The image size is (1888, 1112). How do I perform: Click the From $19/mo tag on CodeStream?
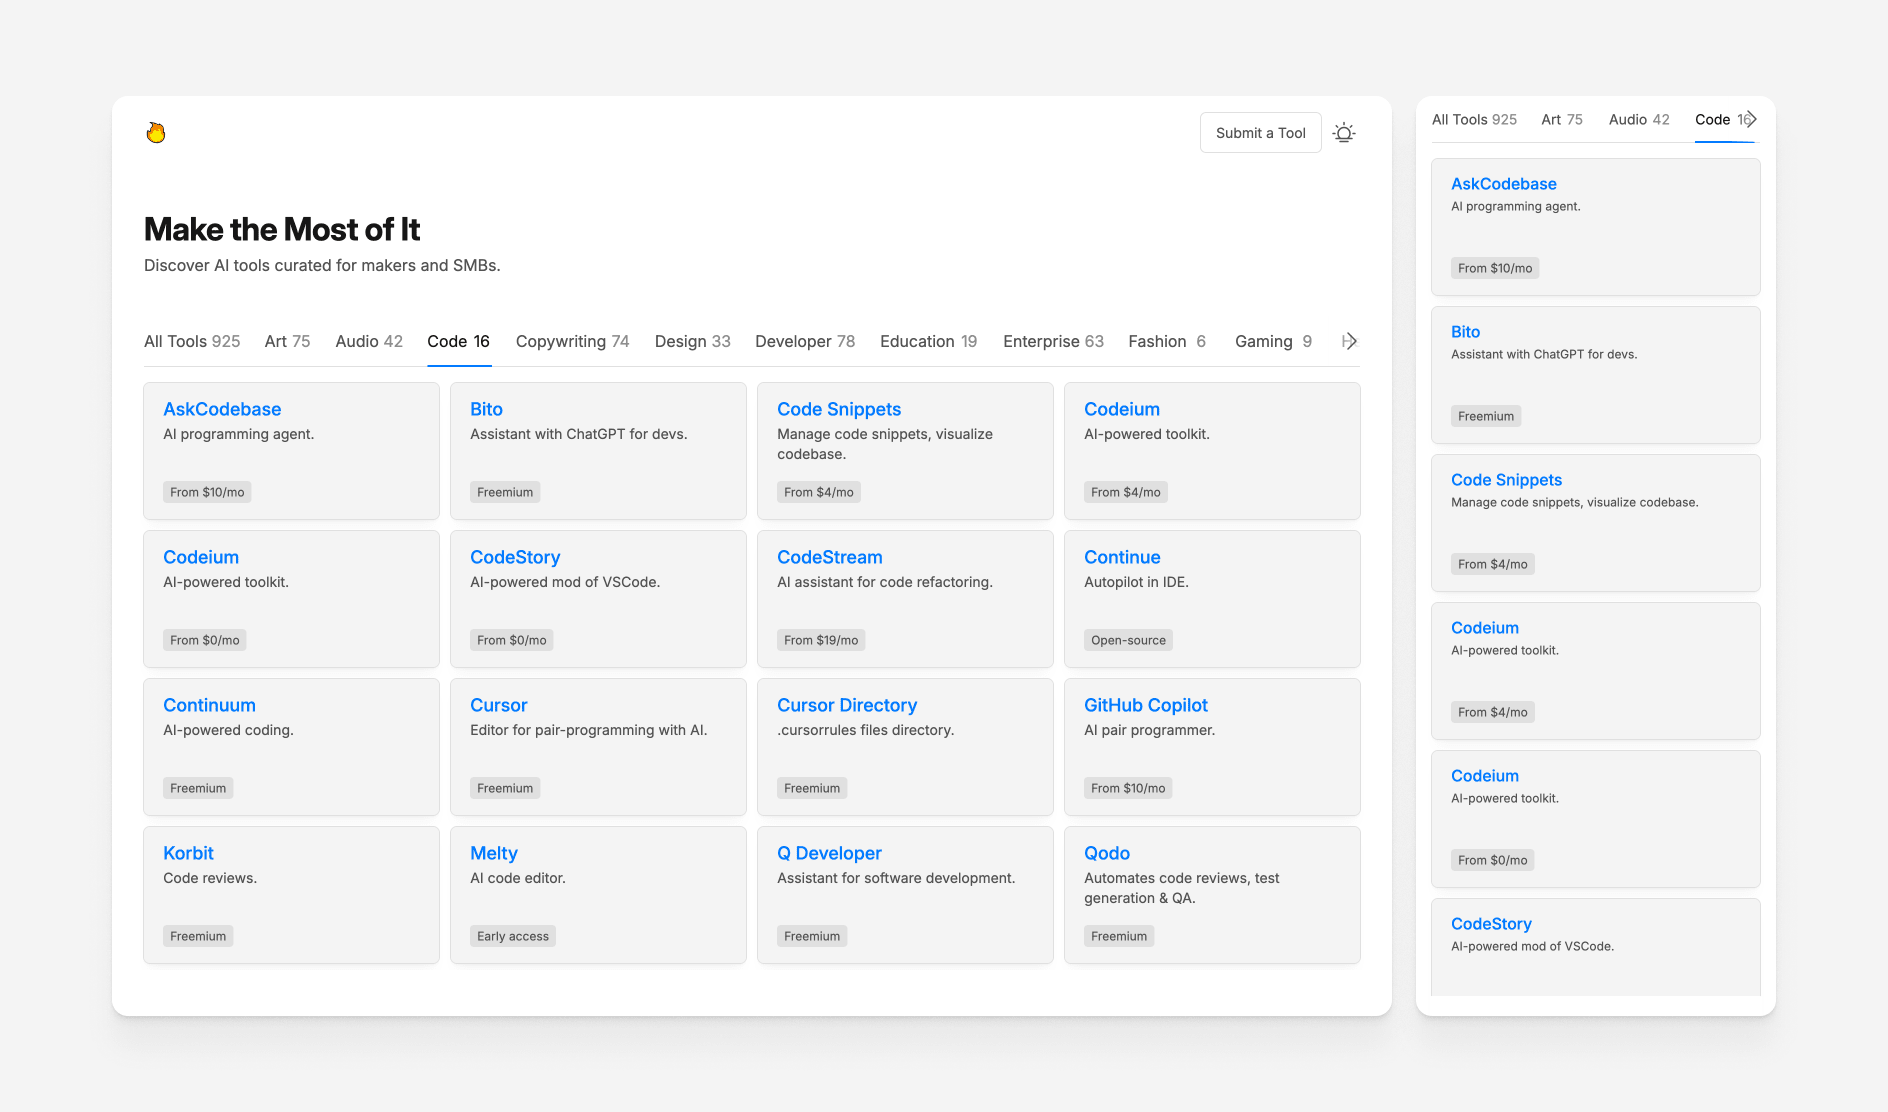coord(821,639)
